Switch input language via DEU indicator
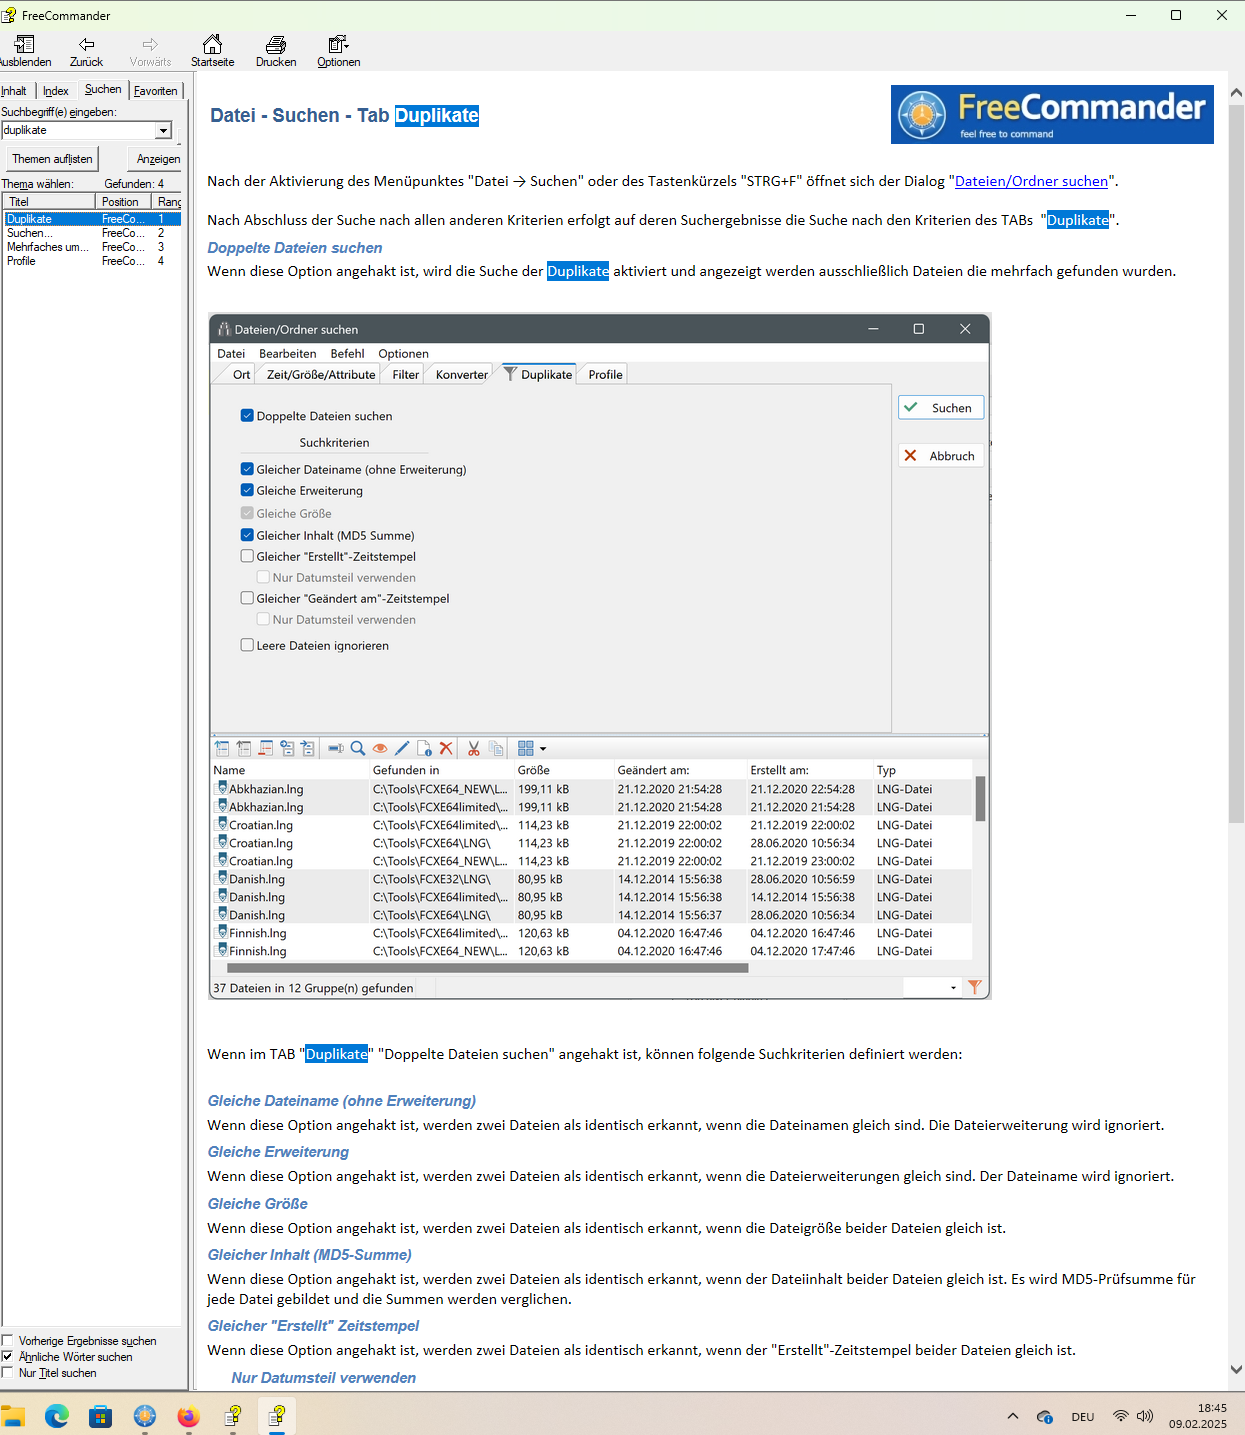This screenshot has width=1245, height=1435. 1083,1417
